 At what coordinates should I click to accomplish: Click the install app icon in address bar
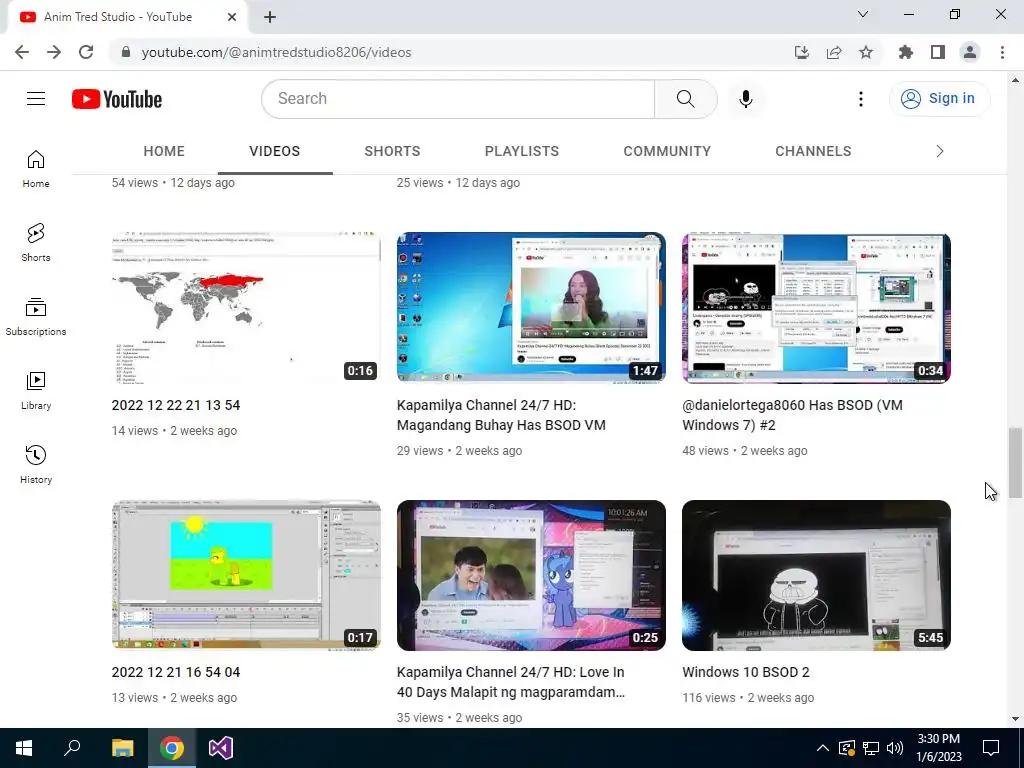(801, 52)
